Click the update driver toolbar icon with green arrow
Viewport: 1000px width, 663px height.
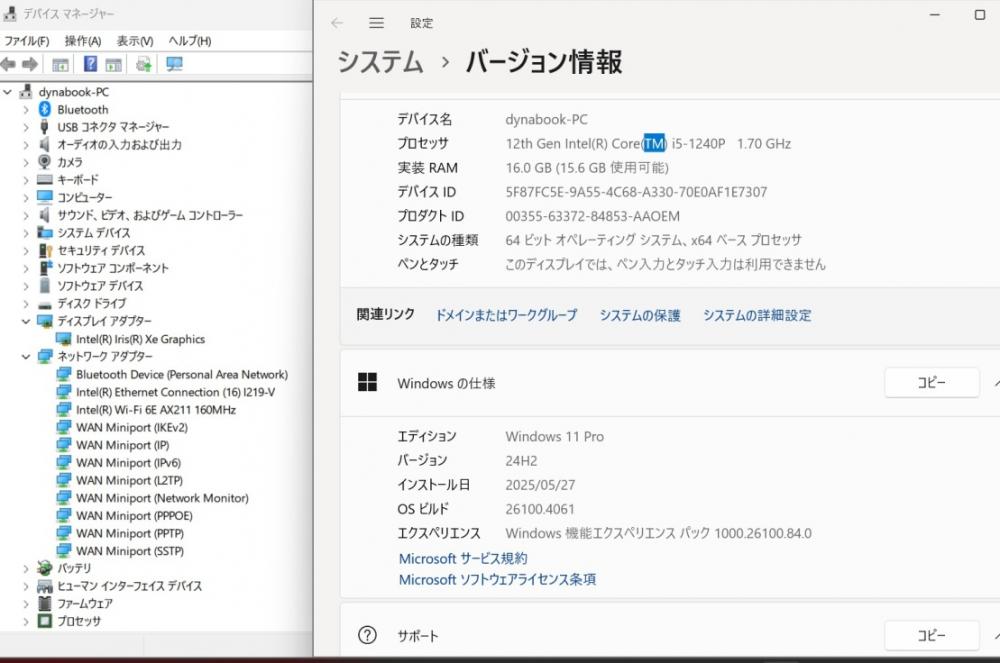144,64
